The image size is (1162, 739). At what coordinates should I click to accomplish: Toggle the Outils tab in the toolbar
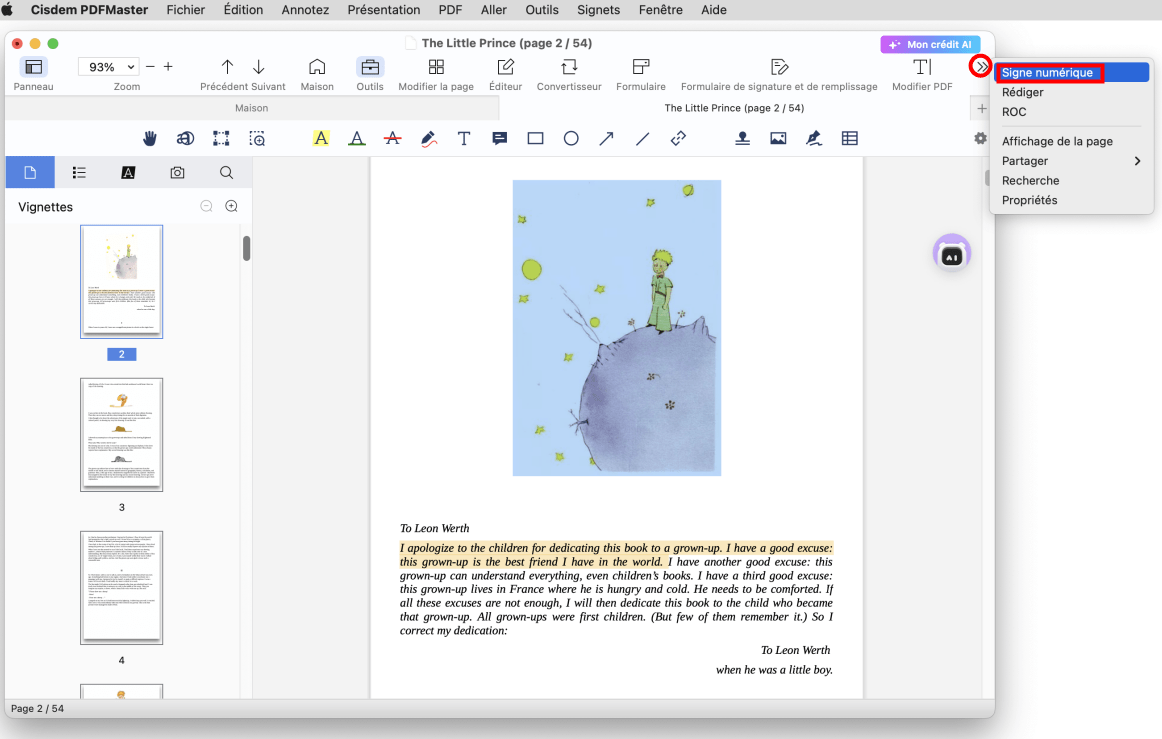pyautogui.click(x=370, y=70)
